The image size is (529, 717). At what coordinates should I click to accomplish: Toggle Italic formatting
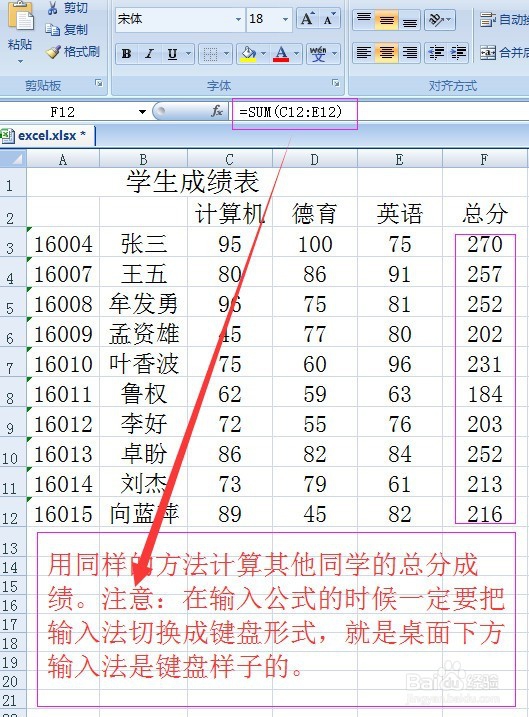tap(149, 54)
